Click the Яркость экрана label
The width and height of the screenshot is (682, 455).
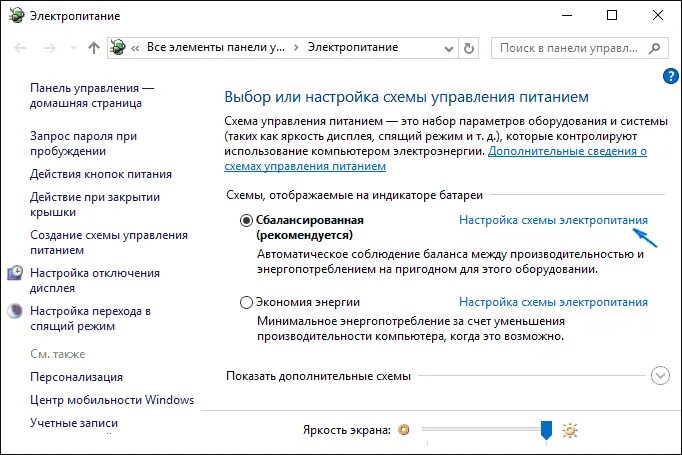[x=347, y=430]
